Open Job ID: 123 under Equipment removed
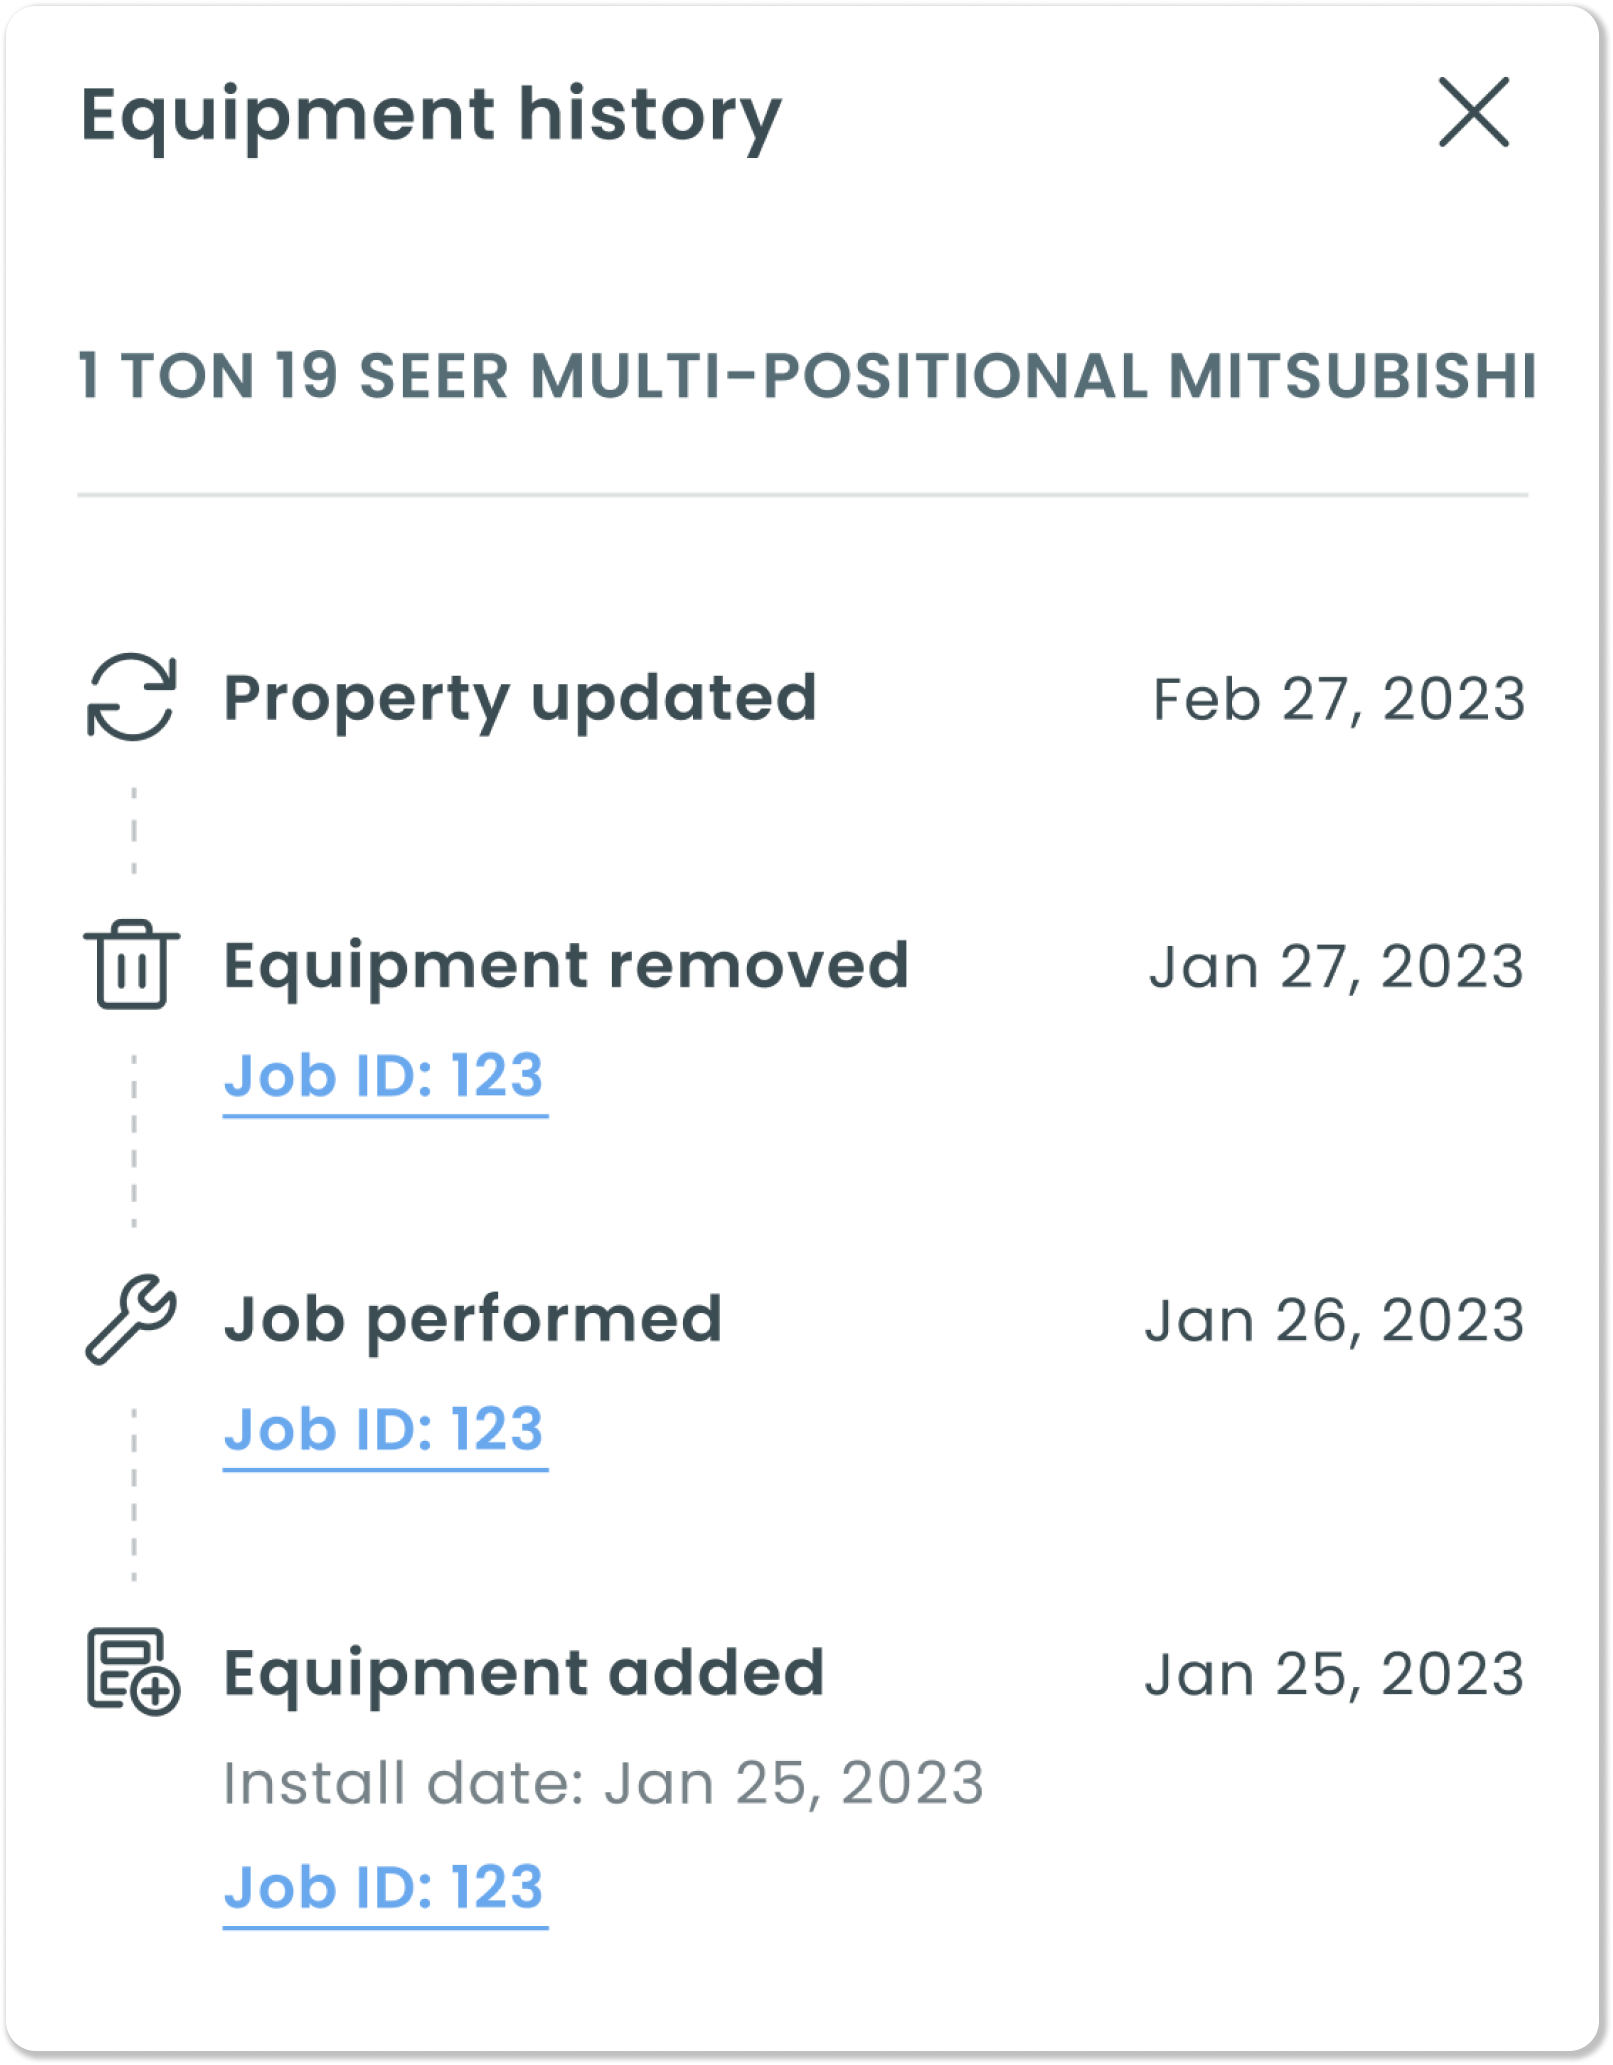 pyautogui.click(x=385, y=1078)
